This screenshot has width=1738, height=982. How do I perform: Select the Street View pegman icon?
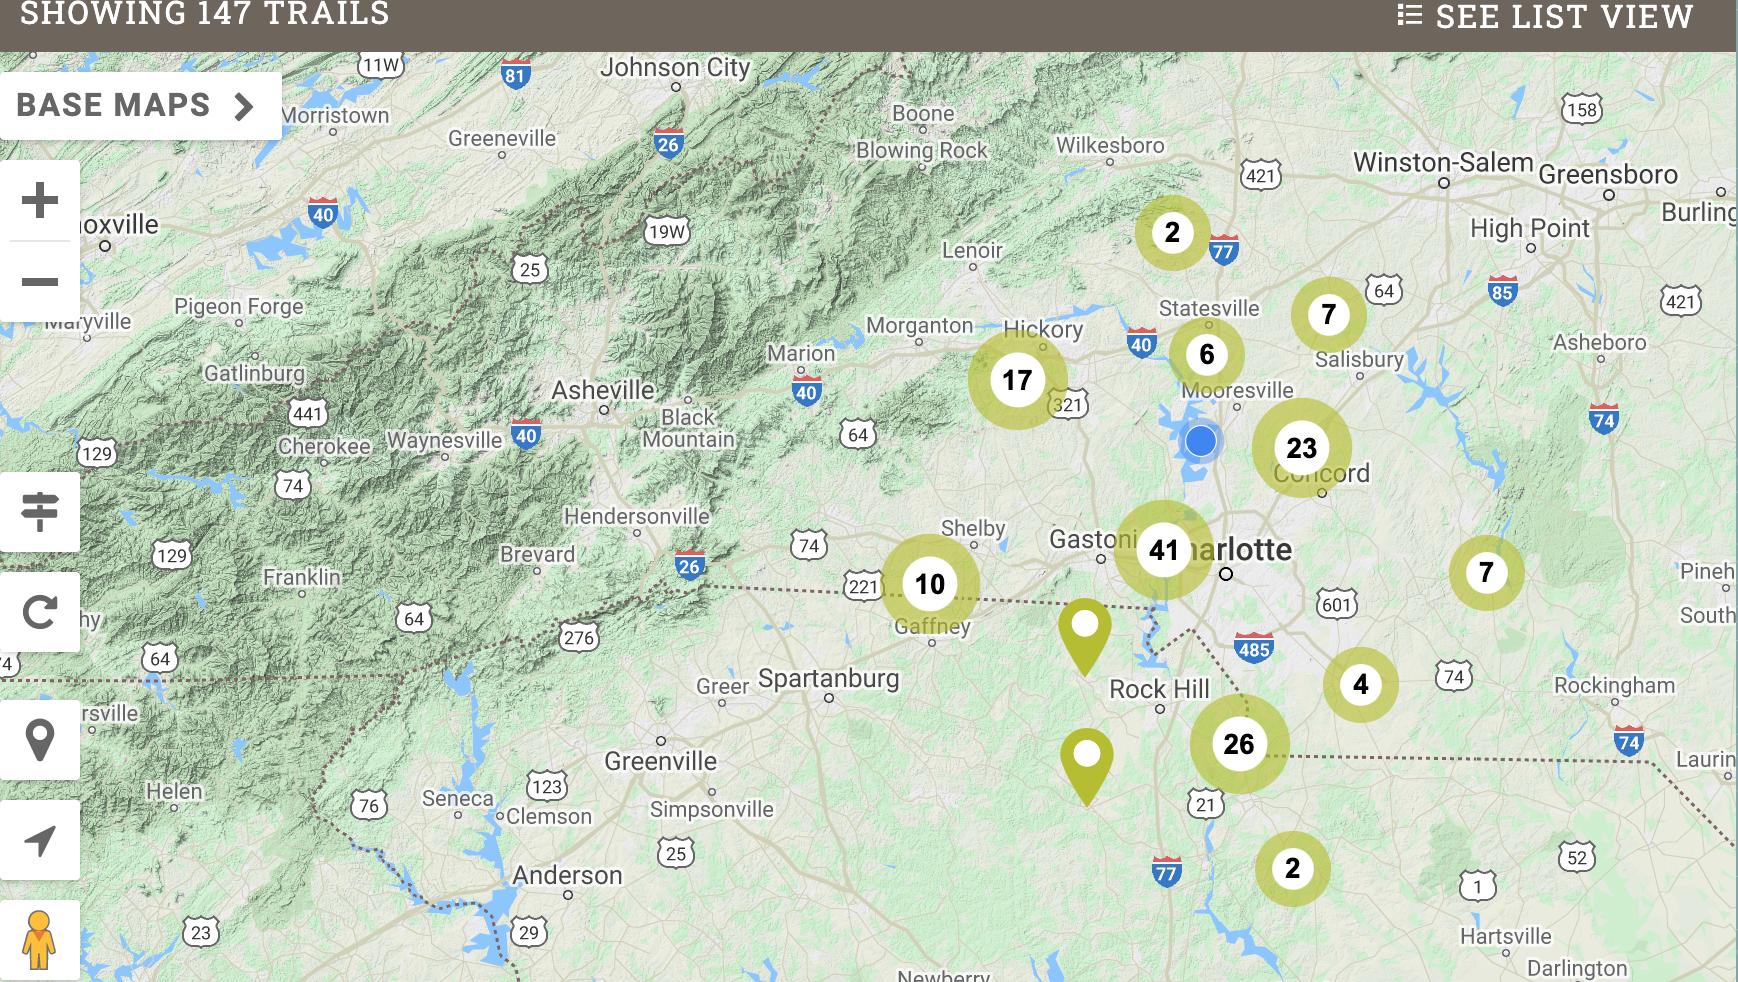tap(40, 940)
